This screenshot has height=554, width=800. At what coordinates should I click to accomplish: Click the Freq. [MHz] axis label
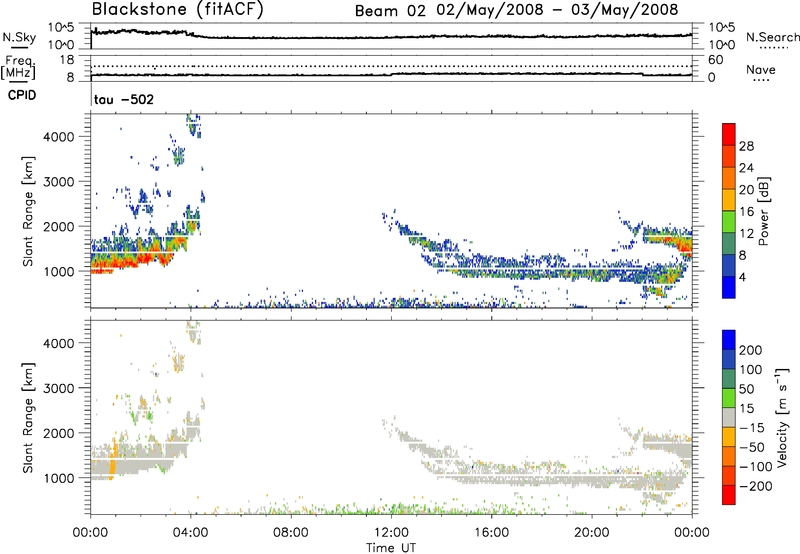click(18, 66)
